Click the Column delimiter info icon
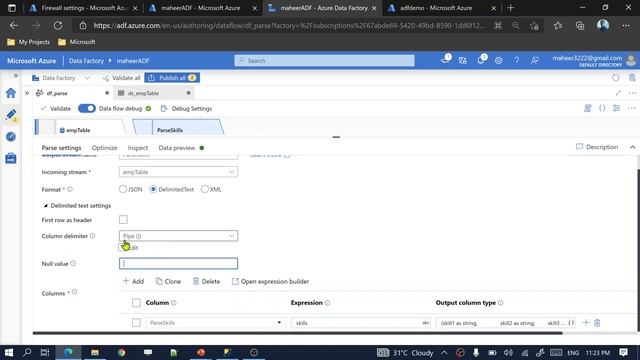Screen dimensions: 640x360 93,236
